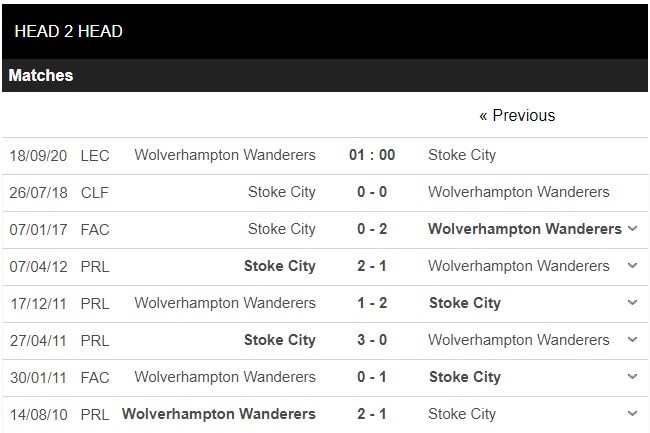Viewport: 650px width, 433px height.
Task: Select the Matches tab
Action: pyautogui.click(x=41, y=75)
